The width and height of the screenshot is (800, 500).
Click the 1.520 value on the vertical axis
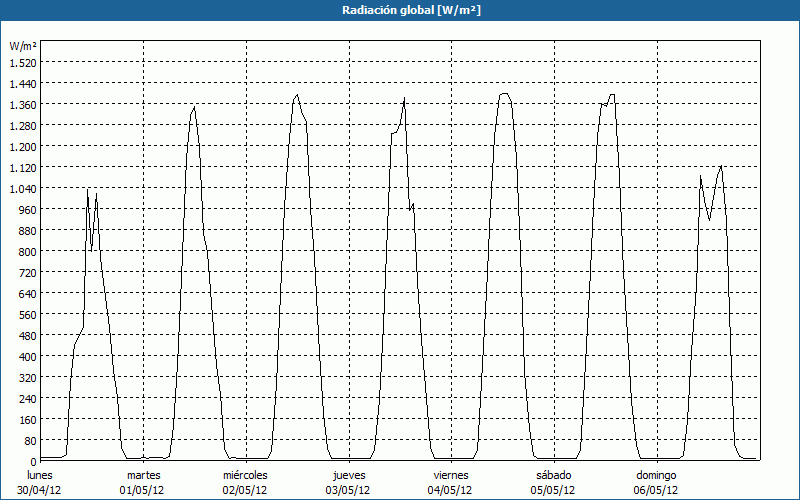(22, 62)
